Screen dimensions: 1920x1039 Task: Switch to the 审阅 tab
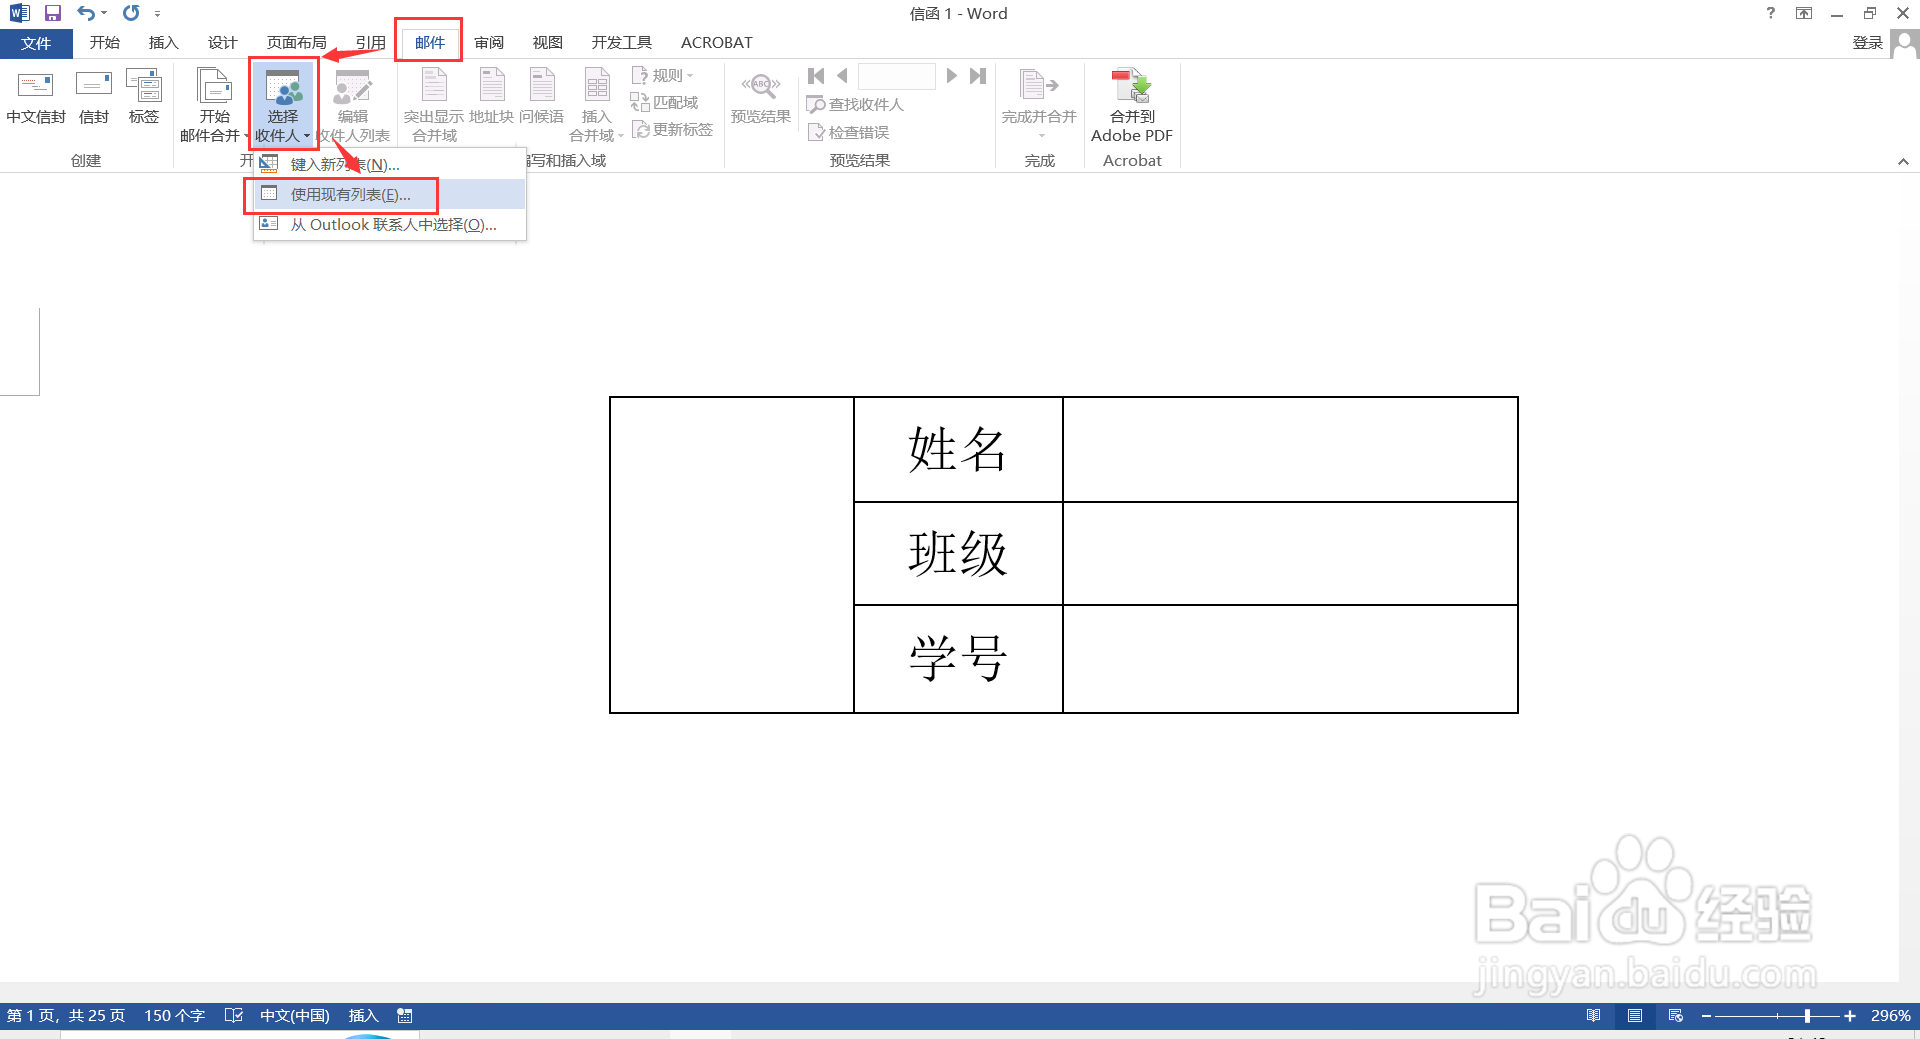tap(489, 42)
